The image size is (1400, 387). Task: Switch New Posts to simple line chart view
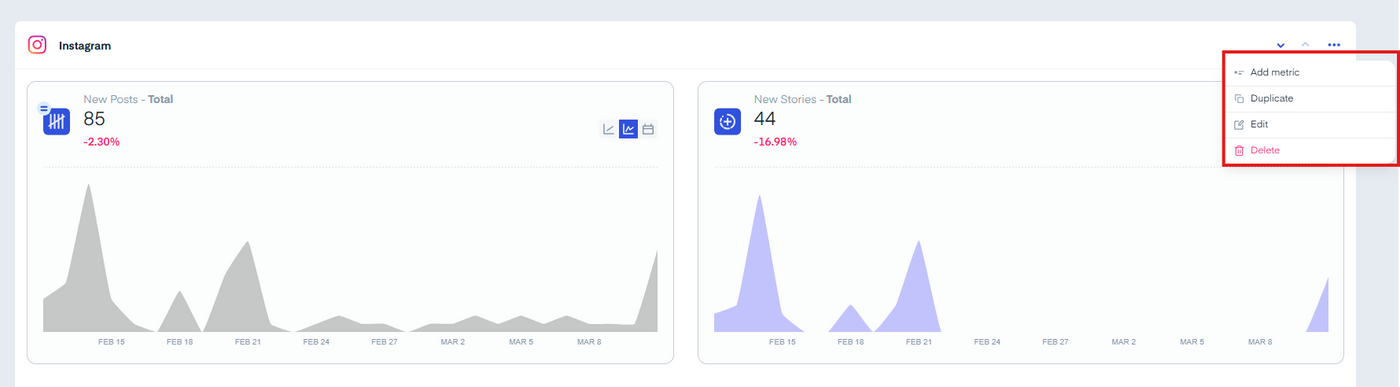click(x=608, y=129)
